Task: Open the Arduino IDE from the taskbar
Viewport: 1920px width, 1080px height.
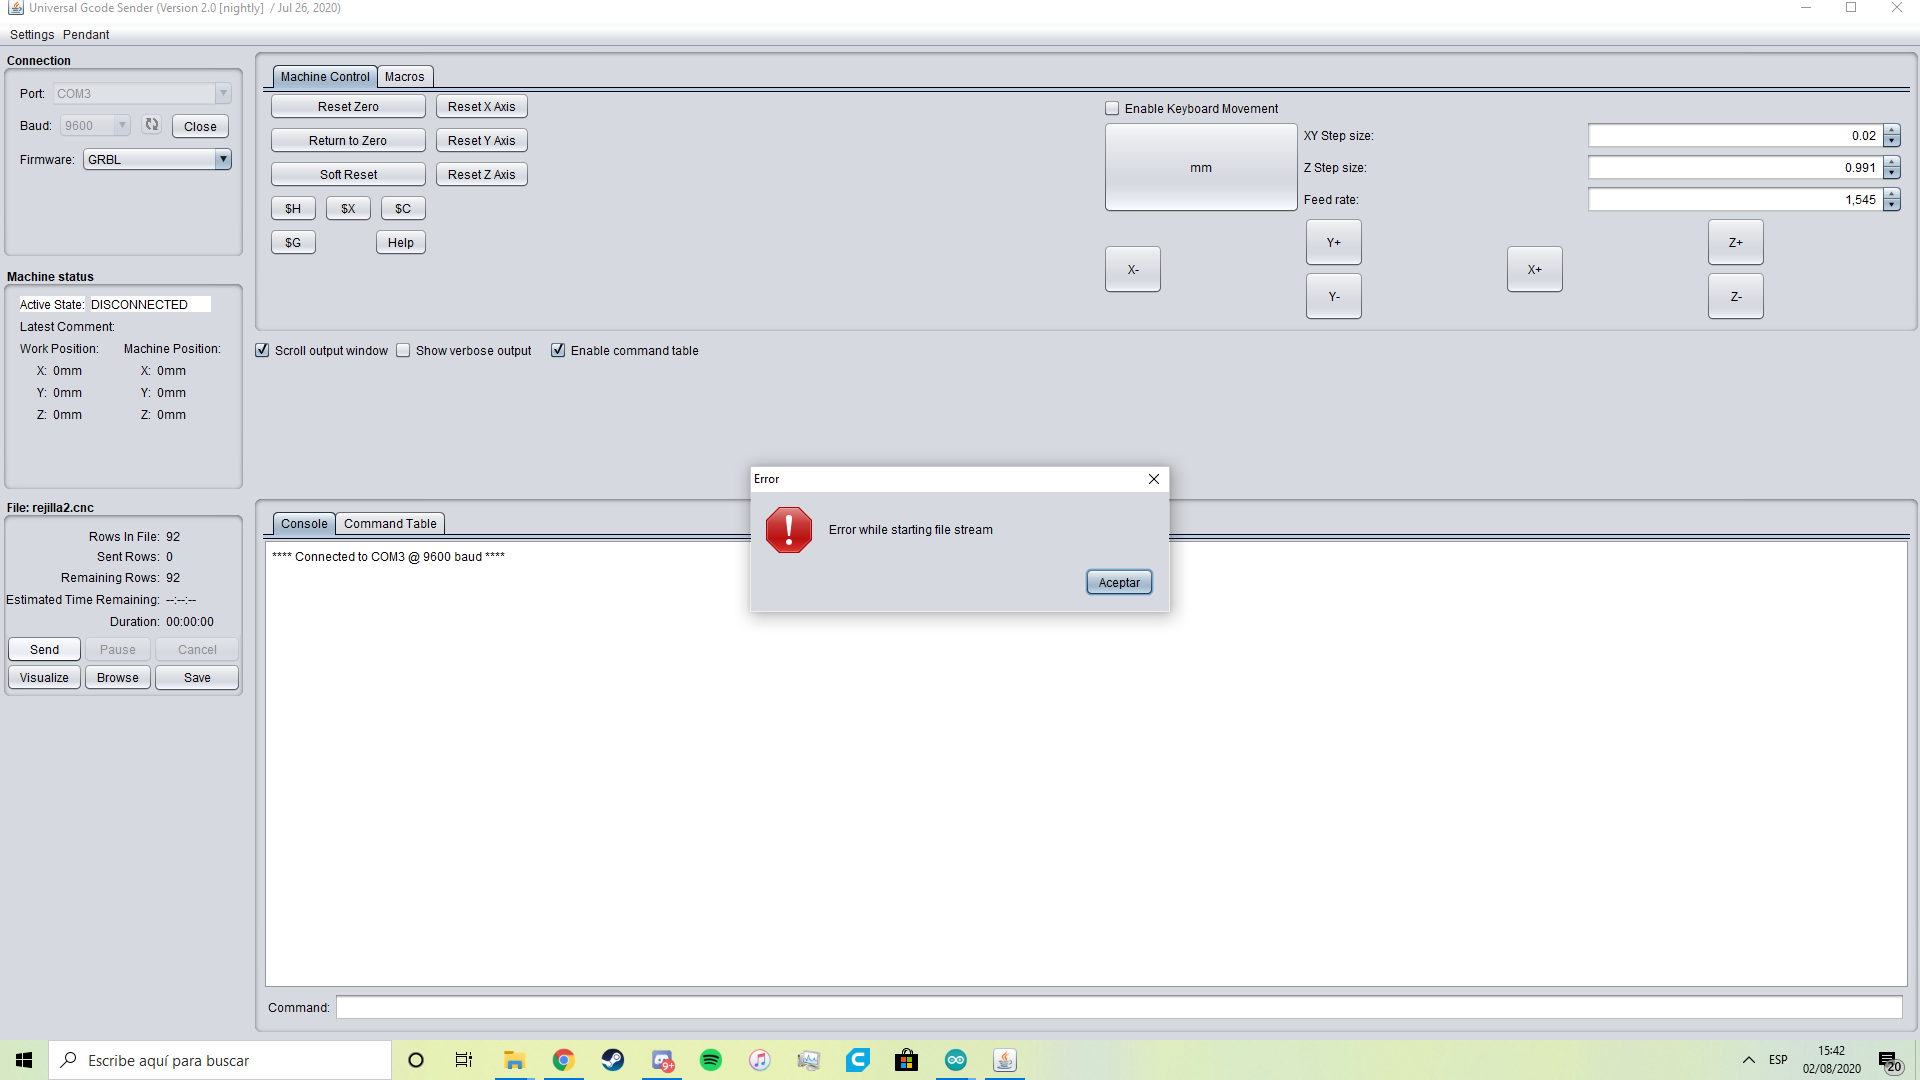Action: pos(955,1060)
